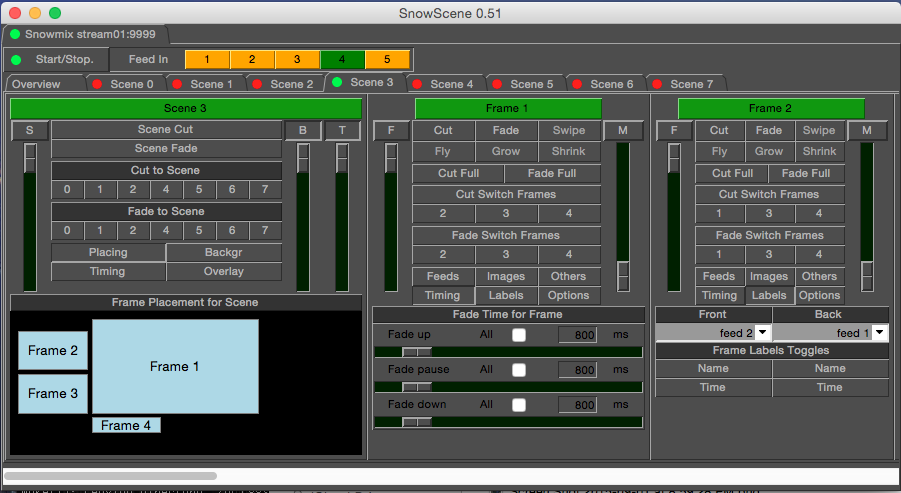Click Frame 2 F vertical slider
Image resolution: width=901 pixels, height=493 pixels.
pyautogui.click(x=674, y=217)
